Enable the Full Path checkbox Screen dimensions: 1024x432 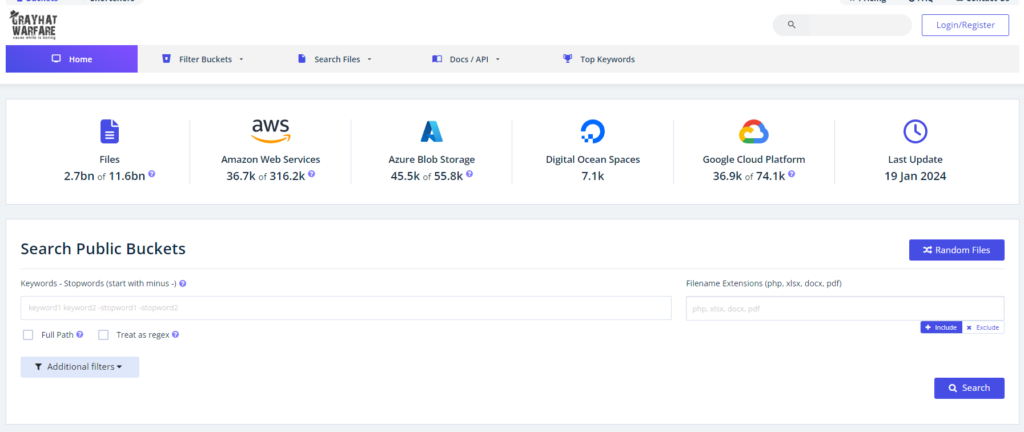28,335
